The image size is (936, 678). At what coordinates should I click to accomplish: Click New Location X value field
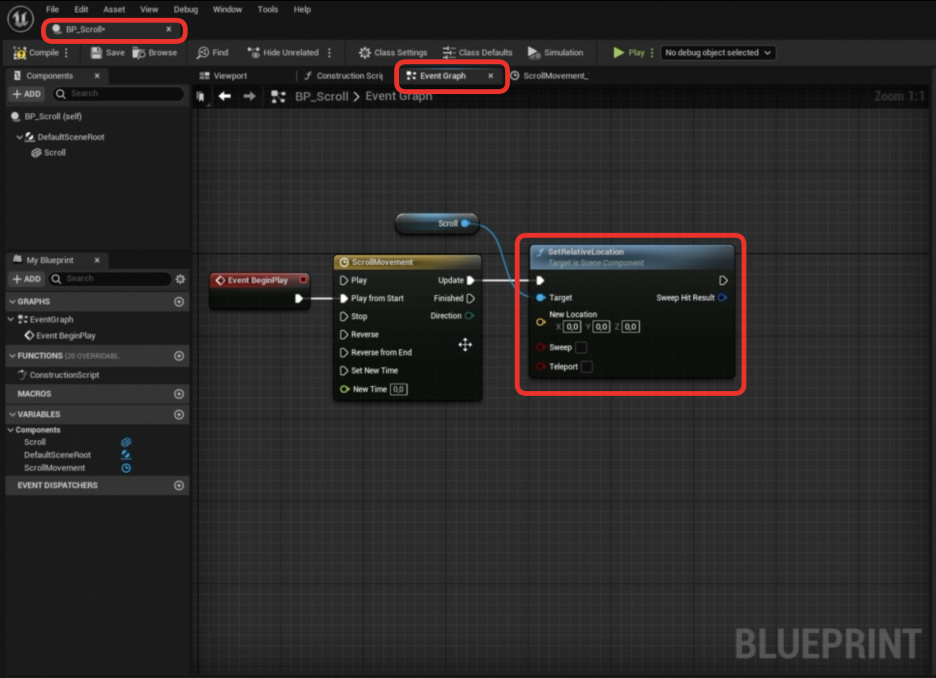[572, 326]
